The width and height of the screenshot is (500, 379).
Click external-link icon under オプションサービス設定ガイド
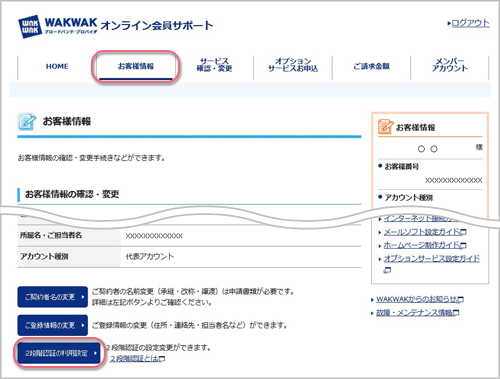(387, 270)
